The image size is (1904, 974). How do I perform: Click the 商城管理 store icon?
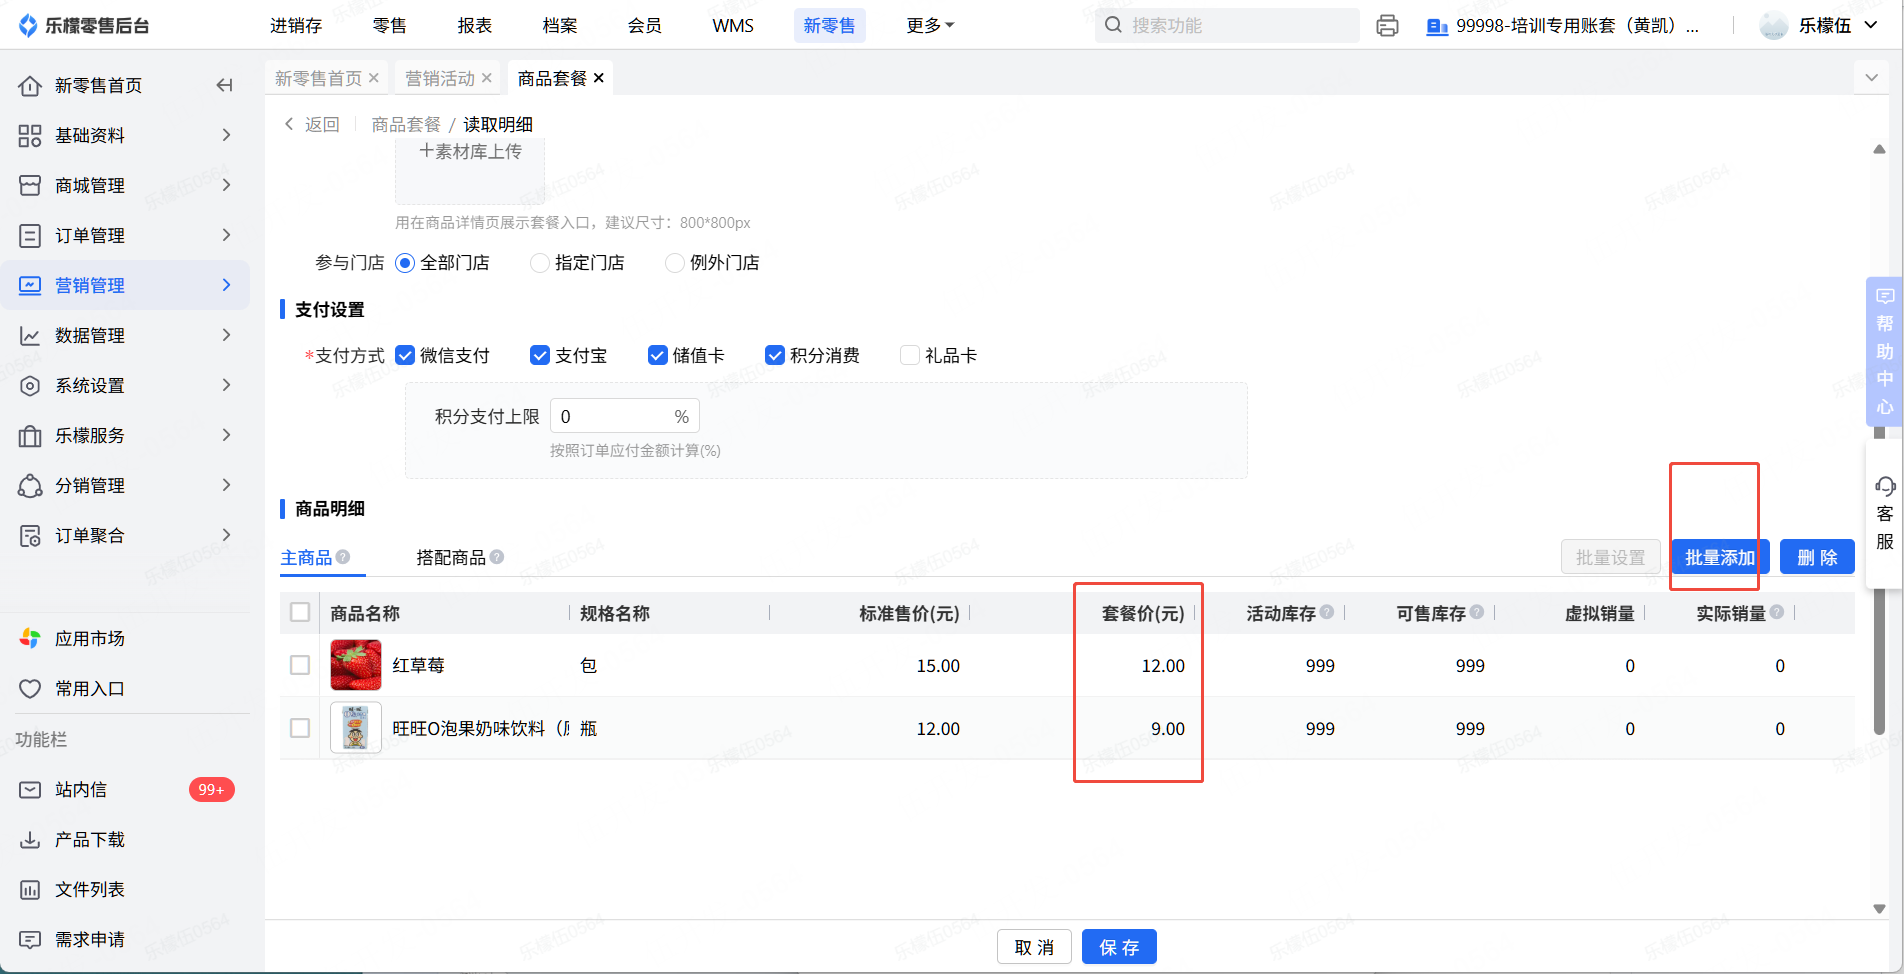click(30, 186)
